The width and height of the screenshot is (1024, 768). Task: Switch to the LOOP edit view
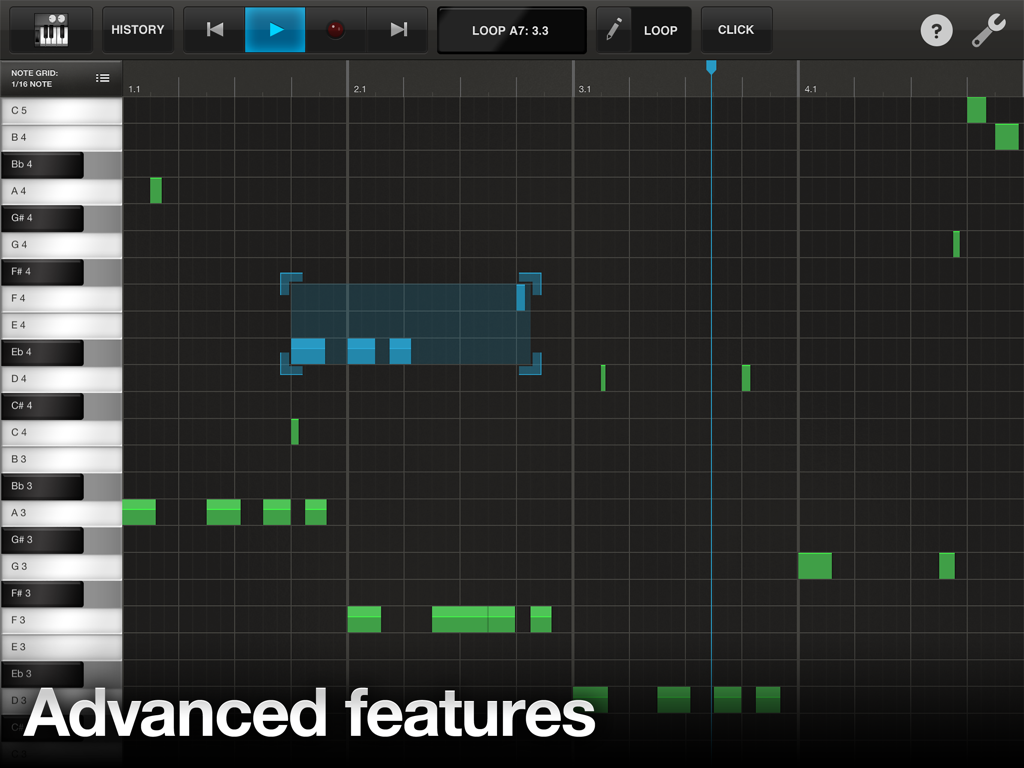coord(660,29)
